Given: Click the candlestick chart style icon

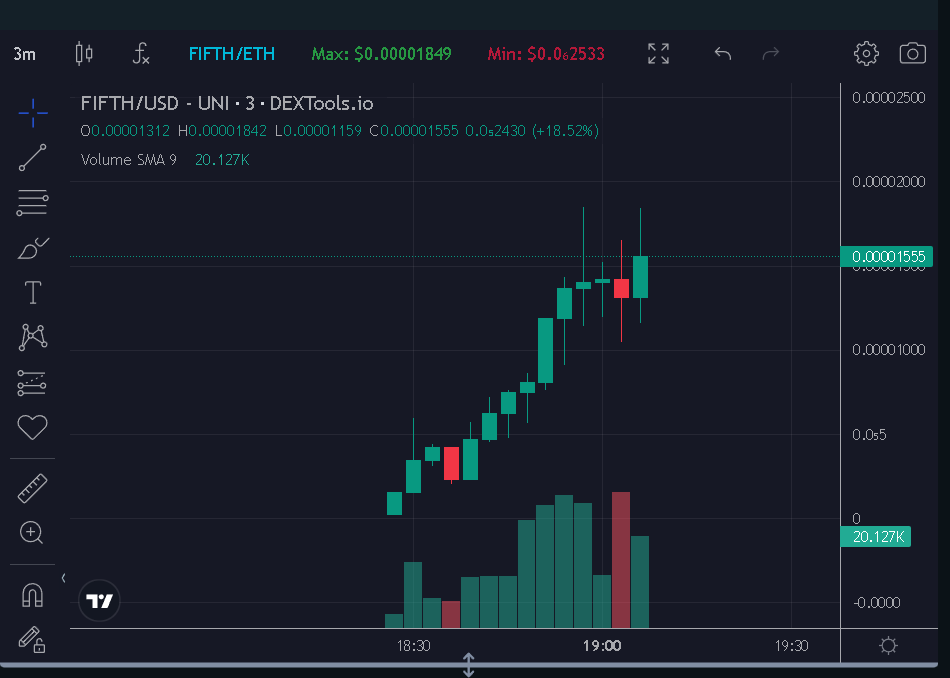Looking at the screenshot, I should [82, 54].
